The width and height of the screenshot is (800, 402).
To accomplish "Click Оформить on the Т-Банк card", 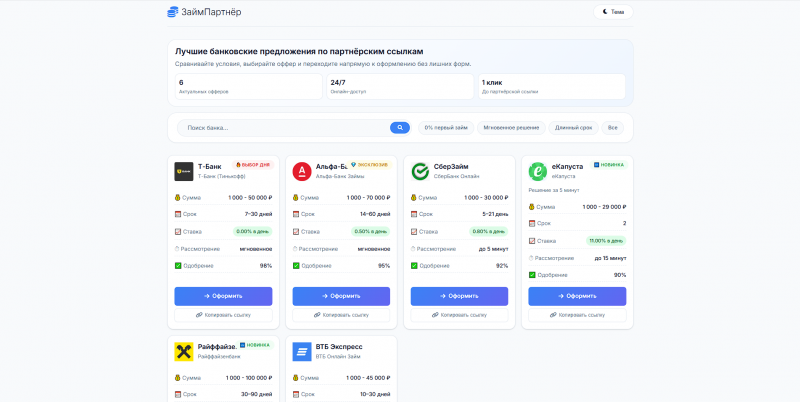I will pyautogui.click(x=223, y=296).
